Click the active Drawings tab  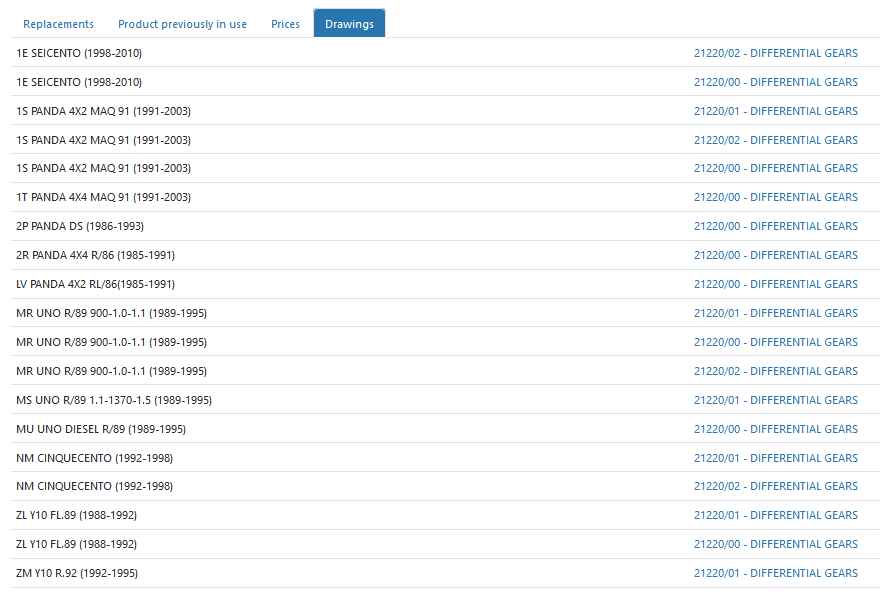pos(349,24)
